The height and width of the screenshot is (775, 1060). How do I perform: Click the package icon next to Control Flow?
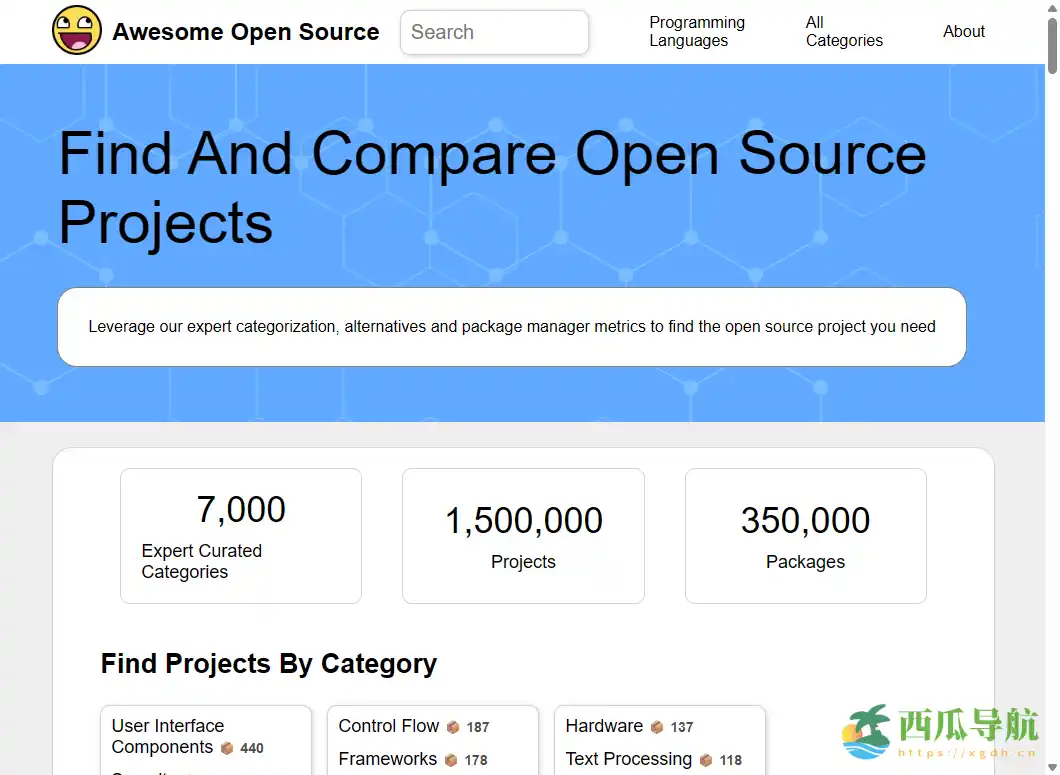pyautogui.click(x=453, y=727)
